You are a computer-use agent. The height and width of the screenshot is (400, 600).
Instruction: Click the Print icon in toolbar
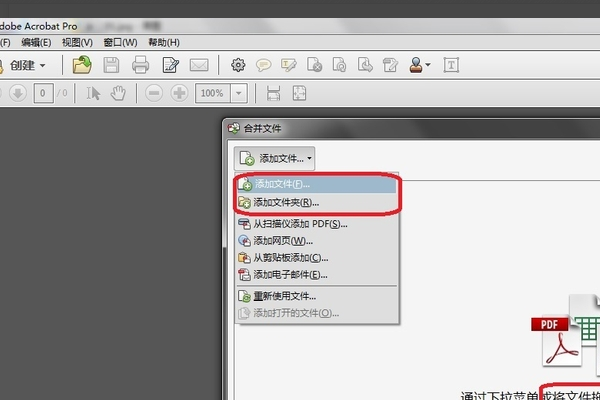(140, 65)
